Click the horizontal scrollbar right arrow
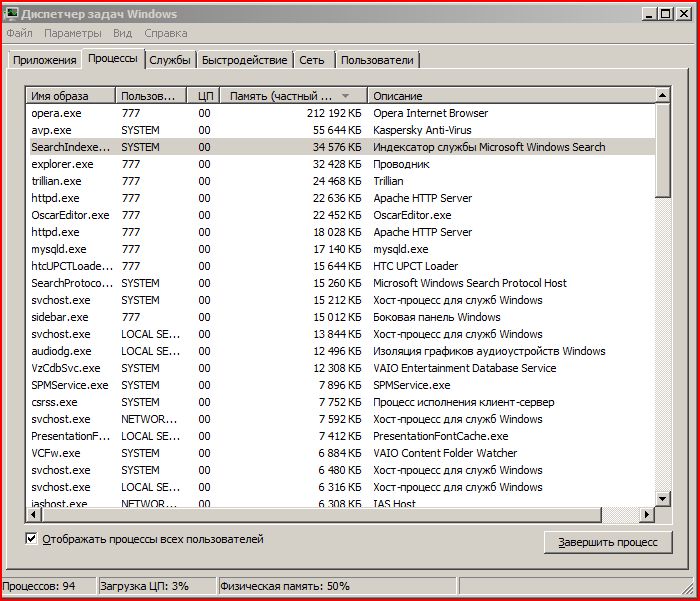This screenshot has width=700, height=601. (x=647, y=514)
